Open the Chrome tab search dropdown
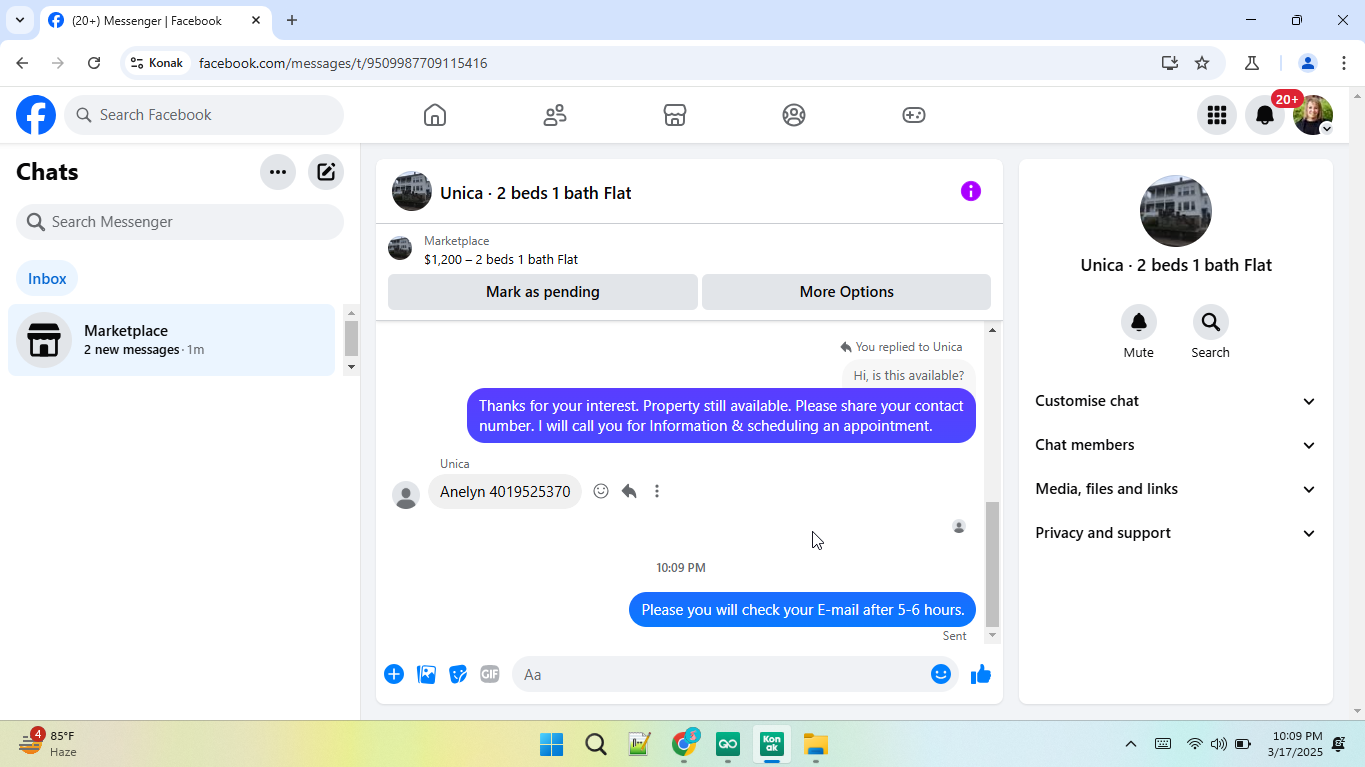The width and height of the screenshot is (1365, 767). click(20, 20)
